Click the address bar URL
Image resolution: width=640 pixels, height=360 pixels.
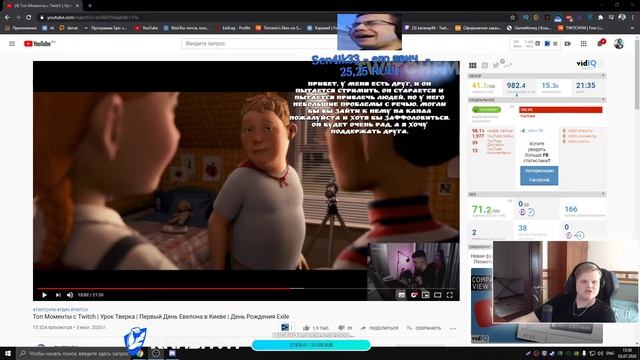[x=92, y=18]
